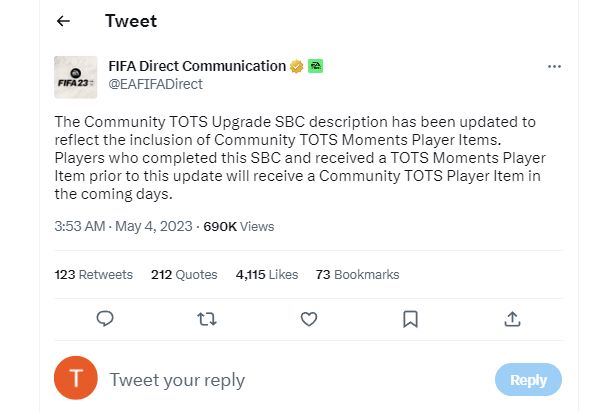Click the blue Reply button
This screenshot has width=602, height=412.
[528, 380]
